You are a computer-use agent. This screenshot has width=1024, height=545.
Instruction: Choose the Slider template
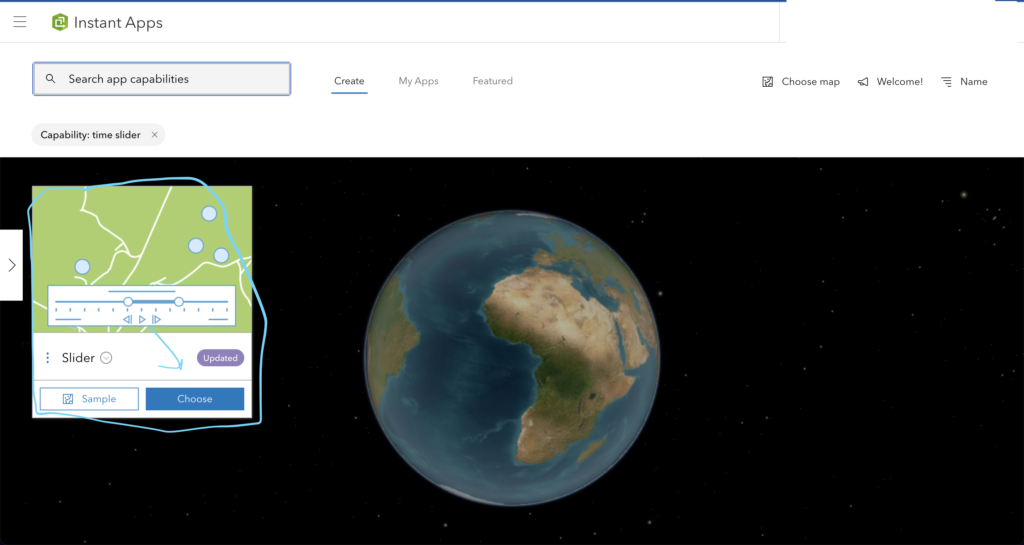tap(195, 399)
